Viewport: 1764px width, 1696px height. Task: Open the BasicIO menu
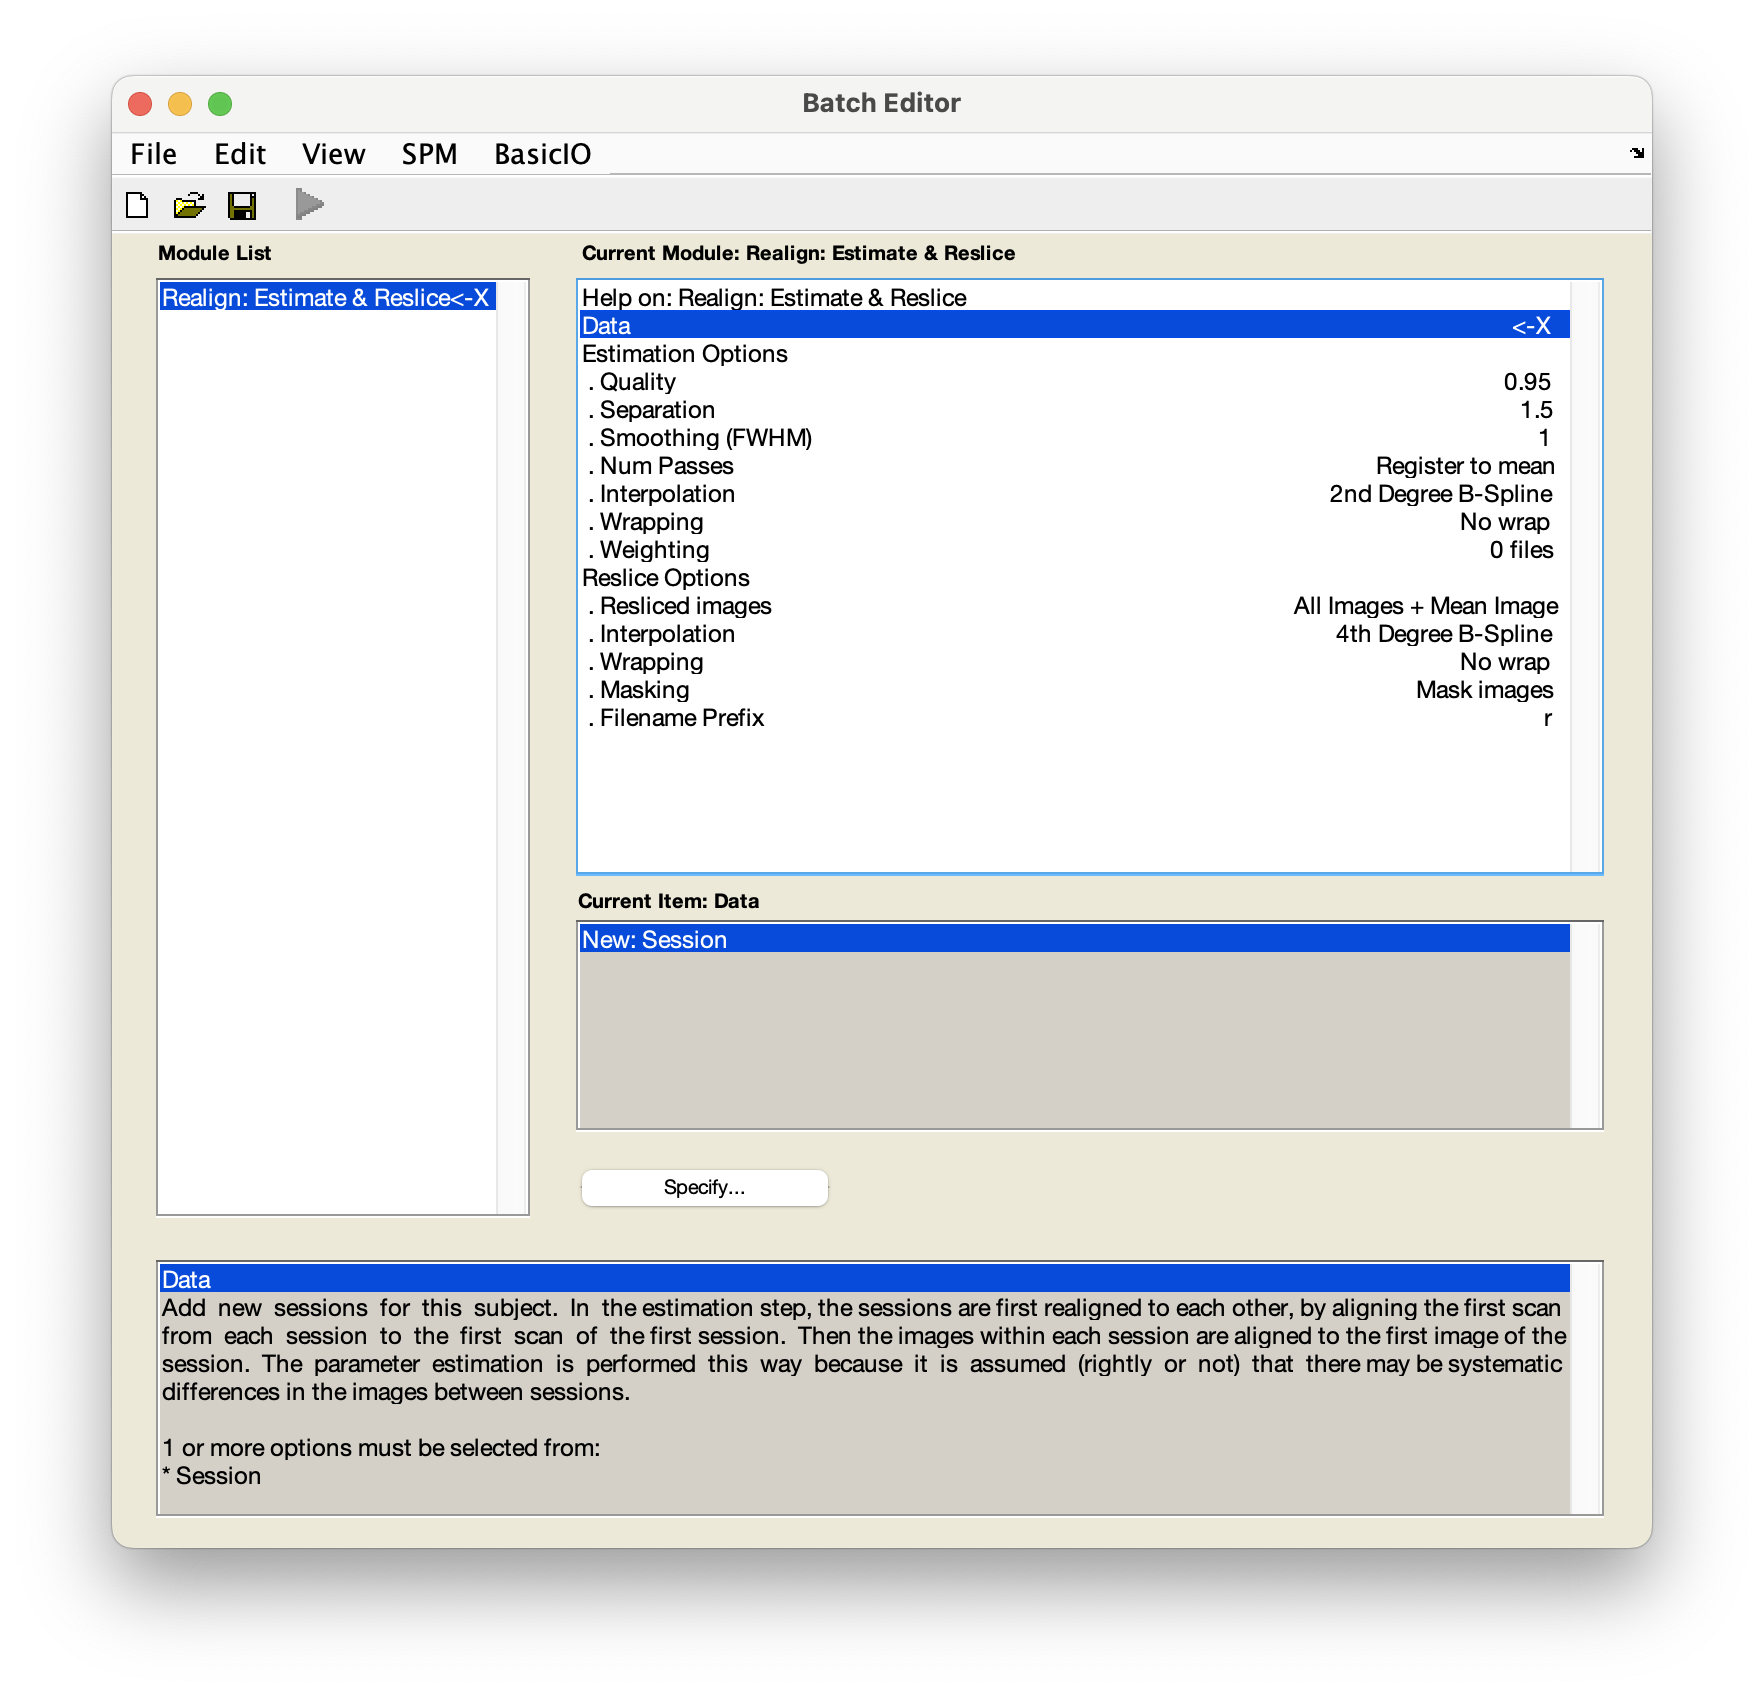pyautogui.click(x=542, y=154)
